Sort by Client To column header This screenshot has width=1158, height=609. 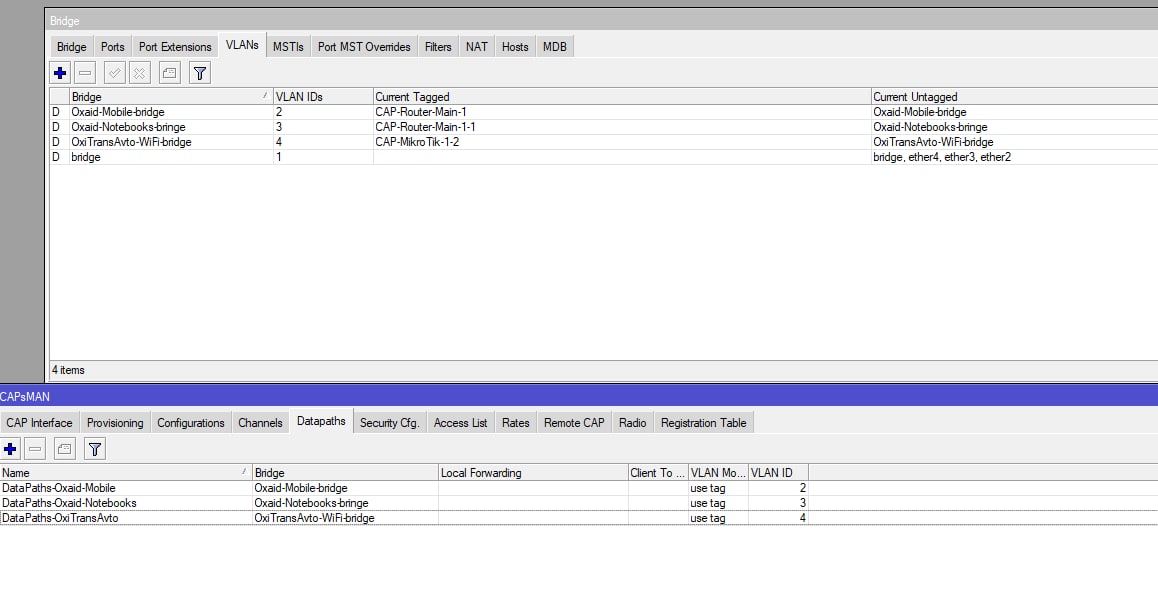(657, 472)
